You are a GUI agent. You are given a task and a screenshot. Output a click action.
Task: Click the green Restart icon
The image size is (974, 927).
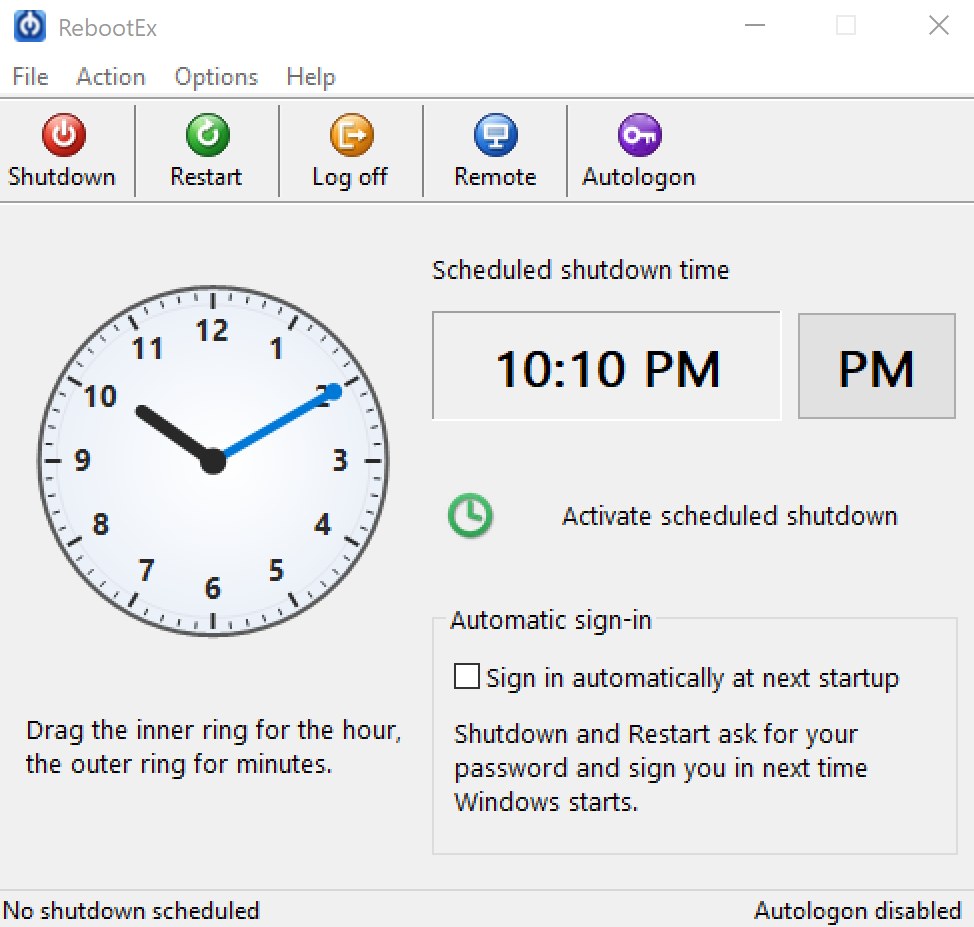(207, 134)
